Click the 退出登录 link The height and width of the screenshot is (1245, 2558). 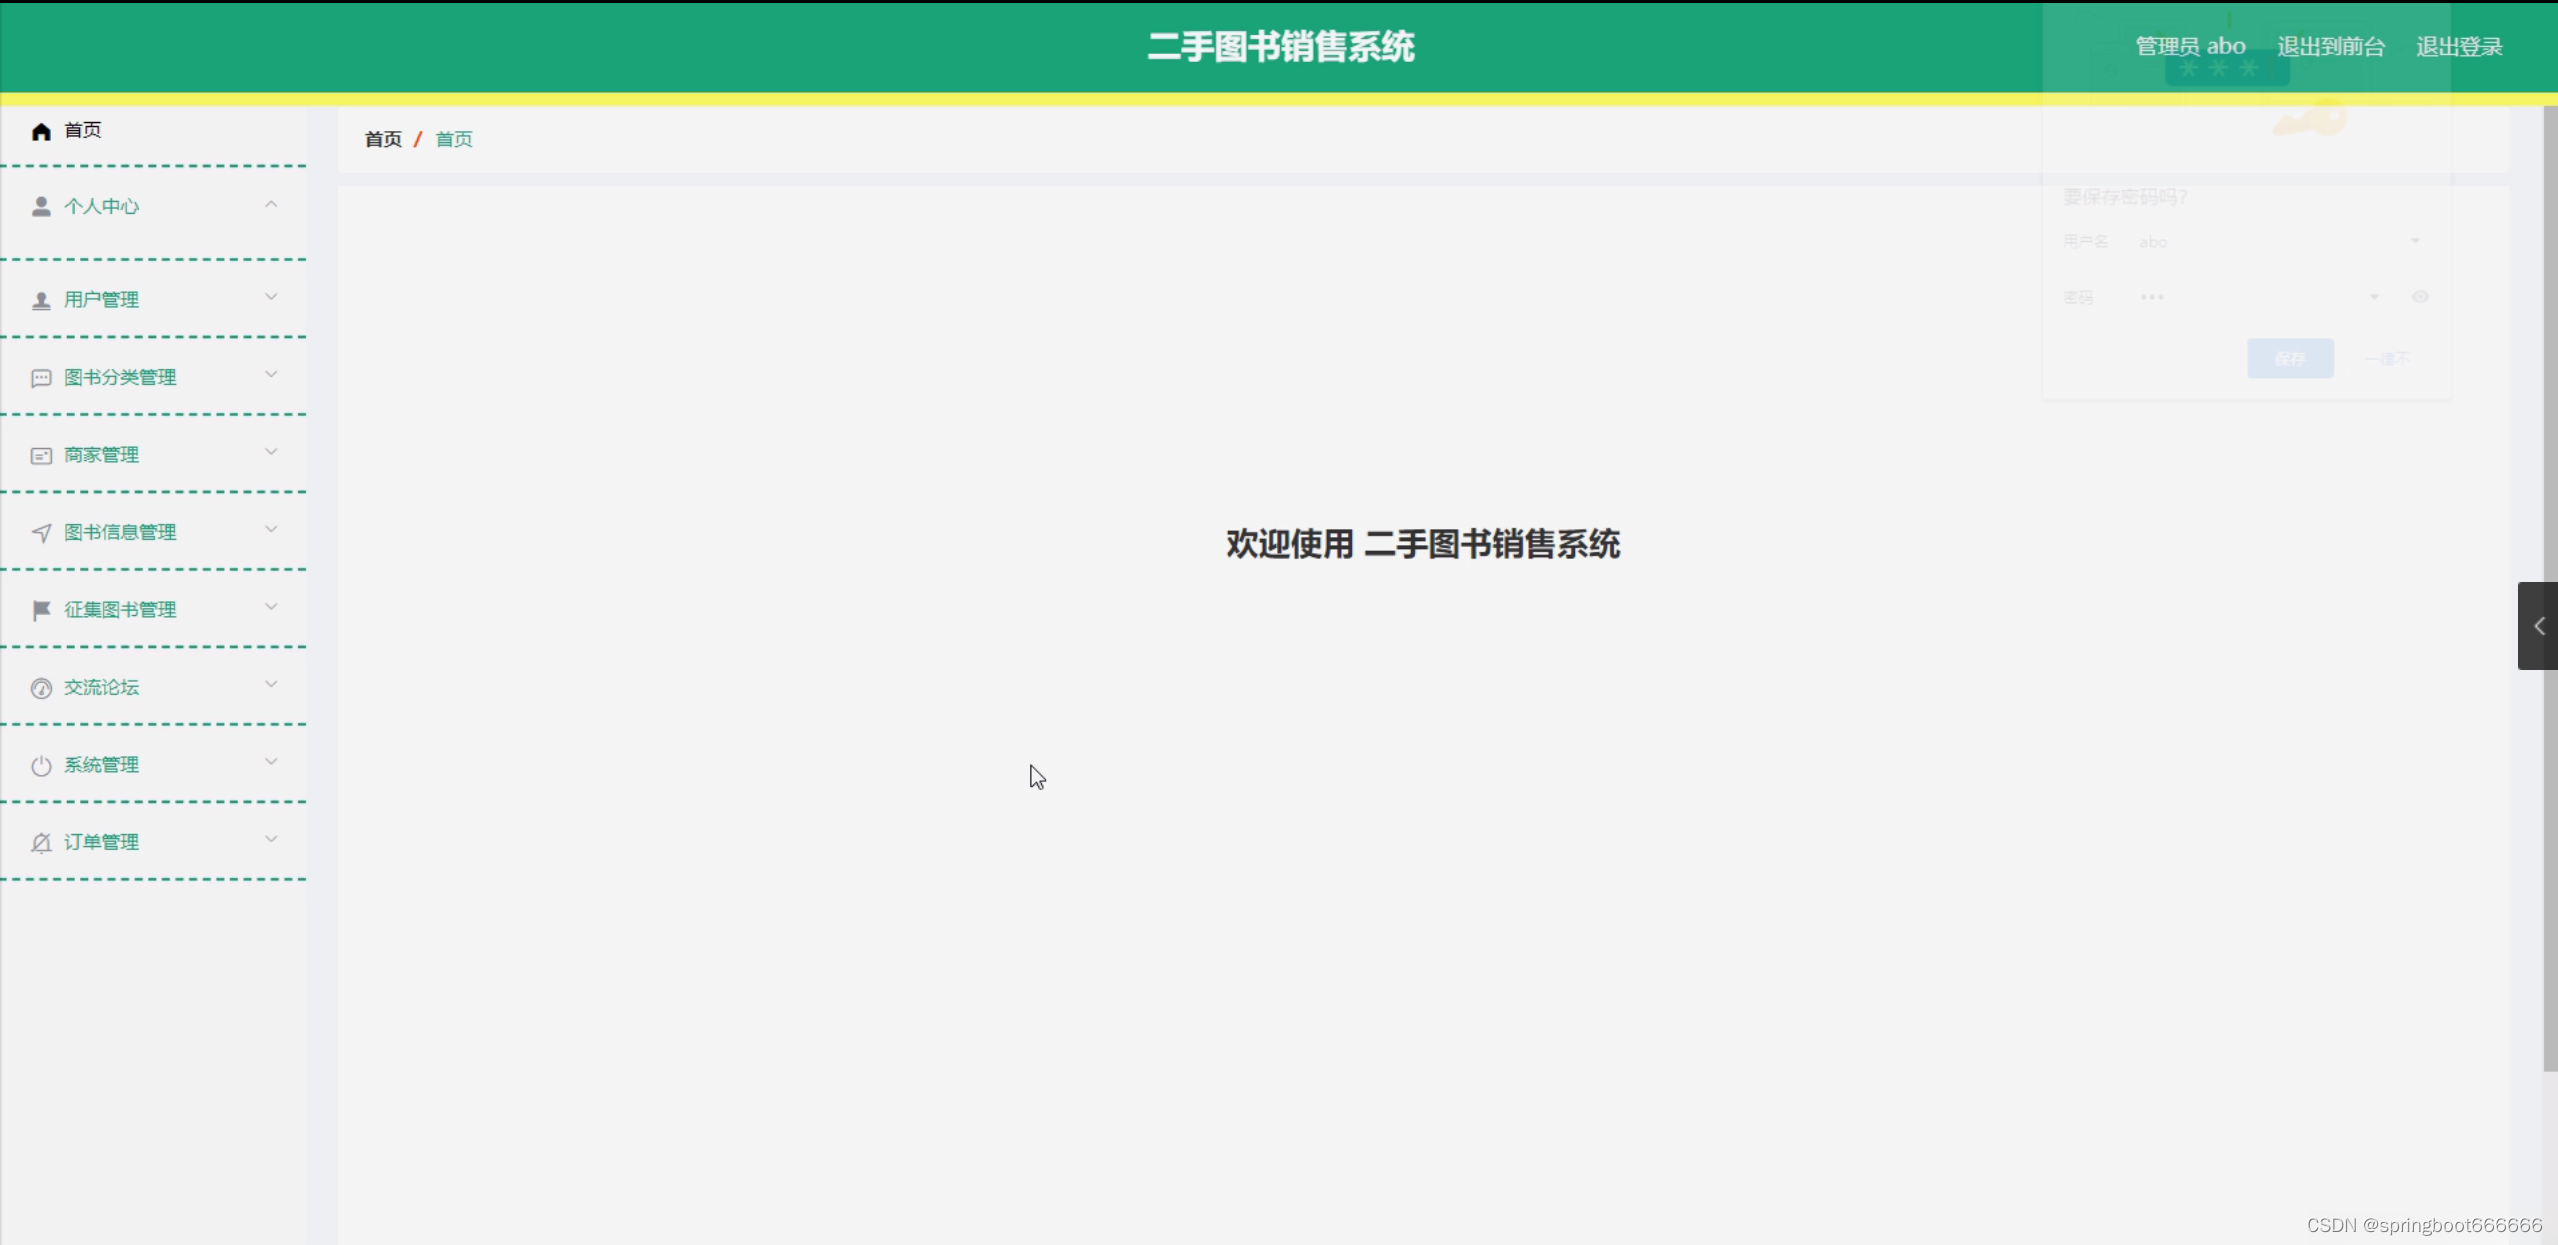[x=2459, y=46]
